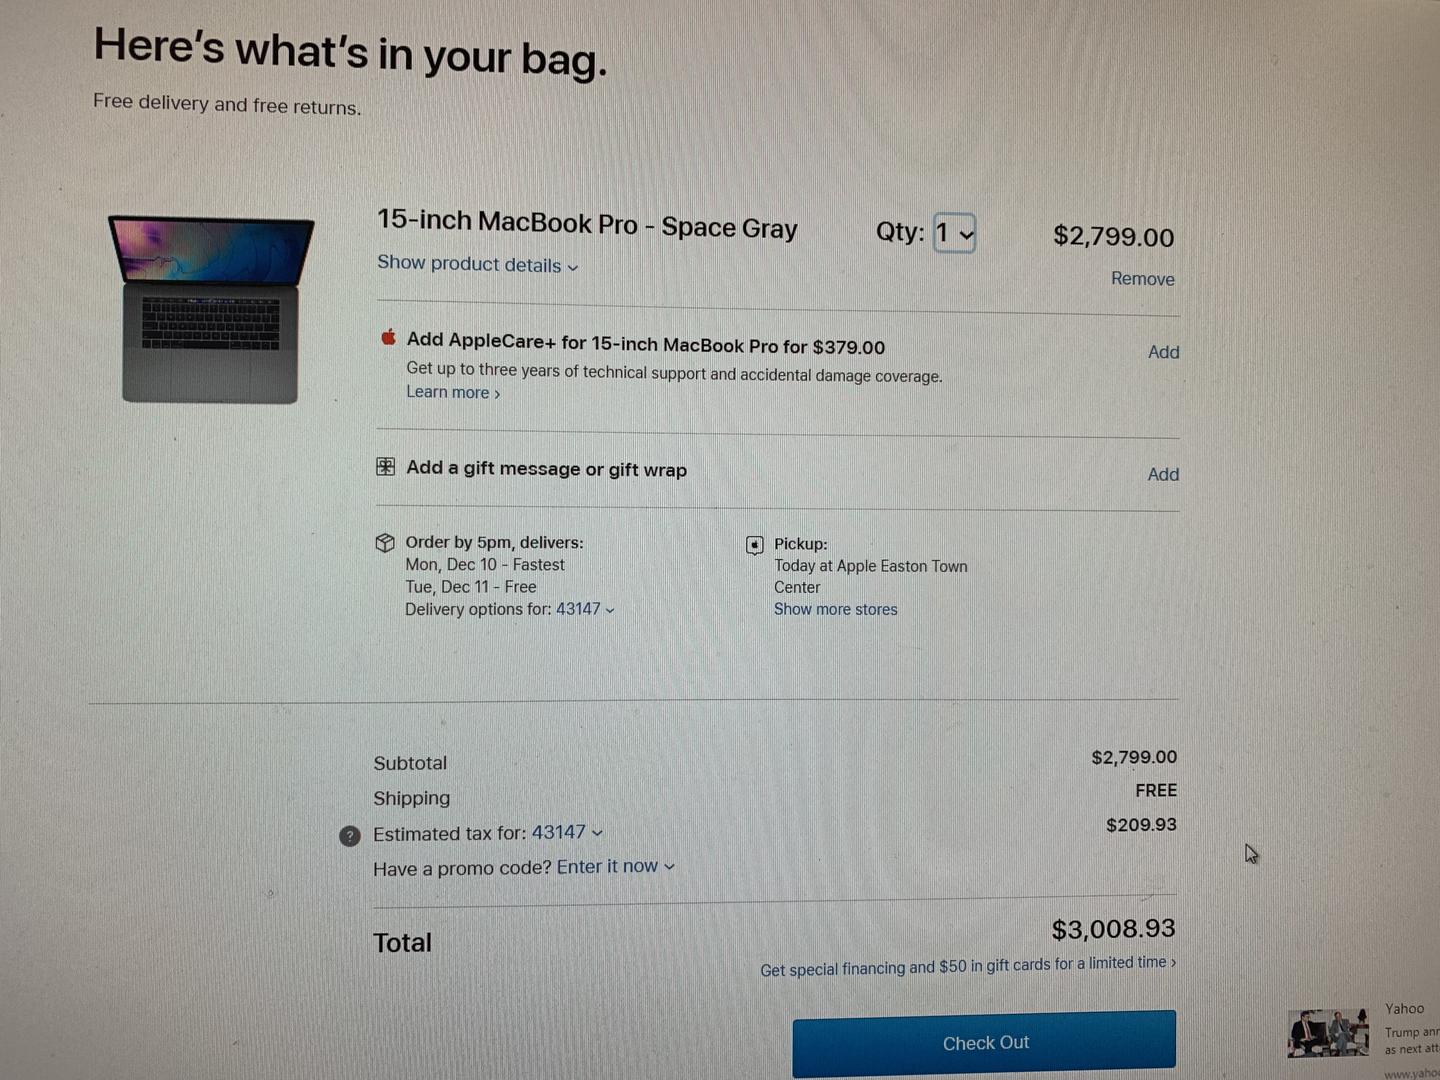Click the Check Out button
The image size is (1440, 1080).
click(984, 1043)
